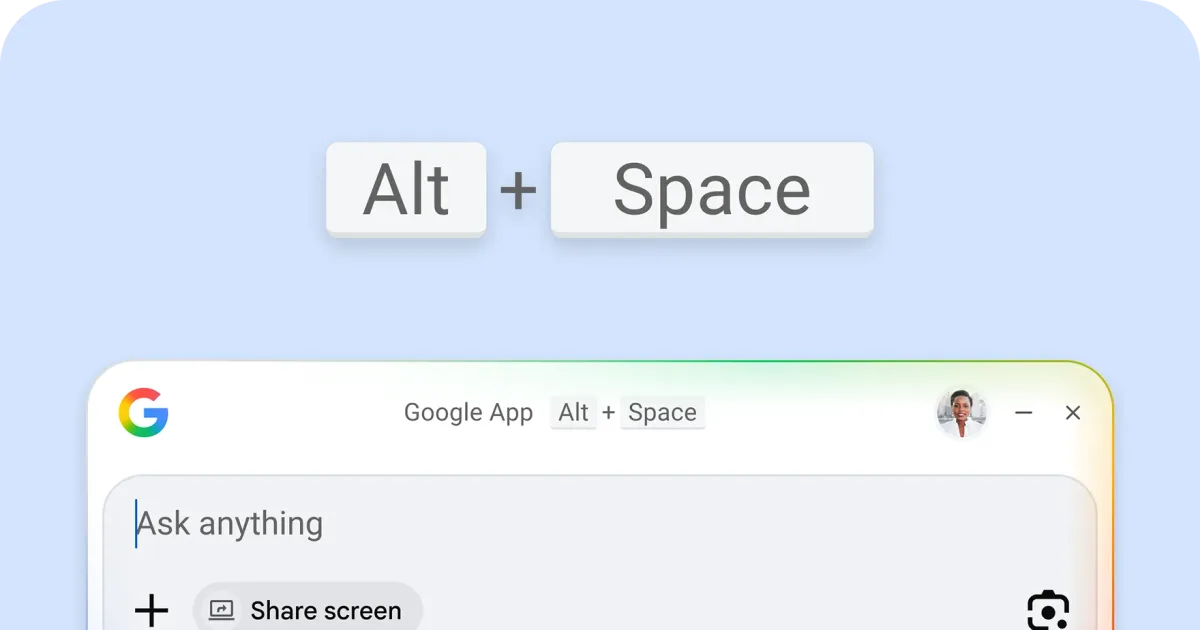Click the text cursor before Ask anything

(x=136, y=524)
